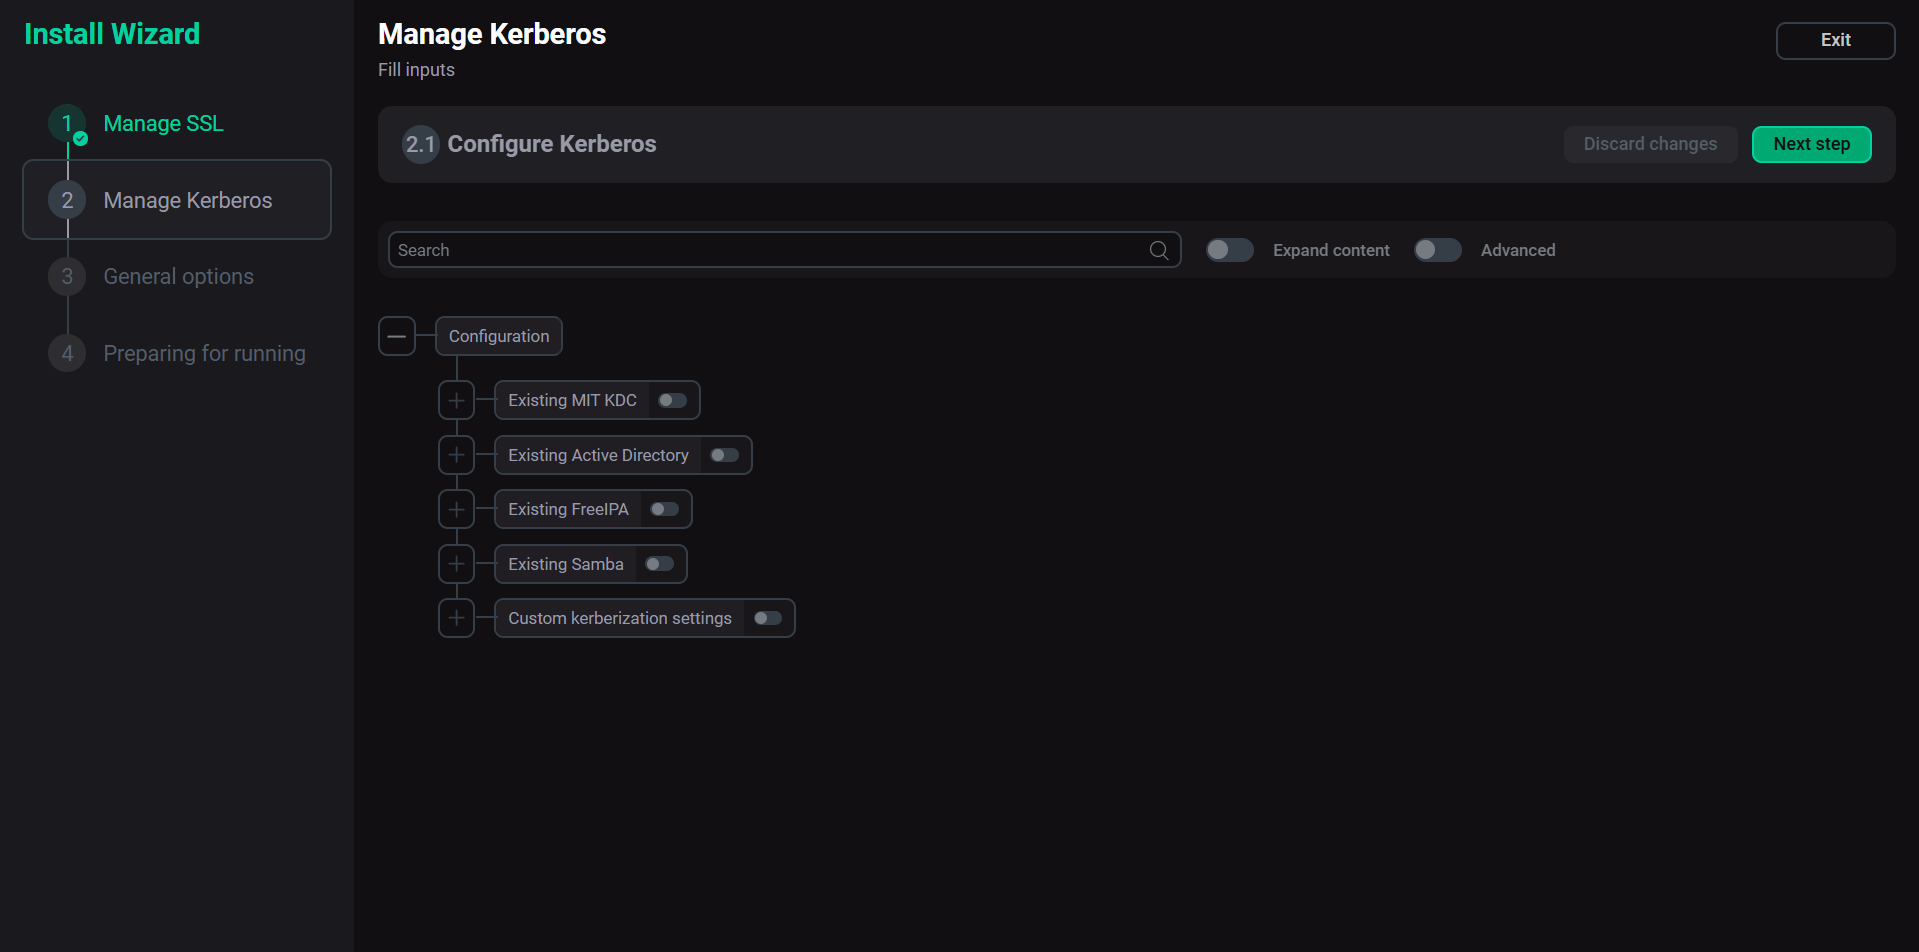The image size is (1919, 952).
Task: Turn on the Advanced toggle
Action: (1438, 249)
